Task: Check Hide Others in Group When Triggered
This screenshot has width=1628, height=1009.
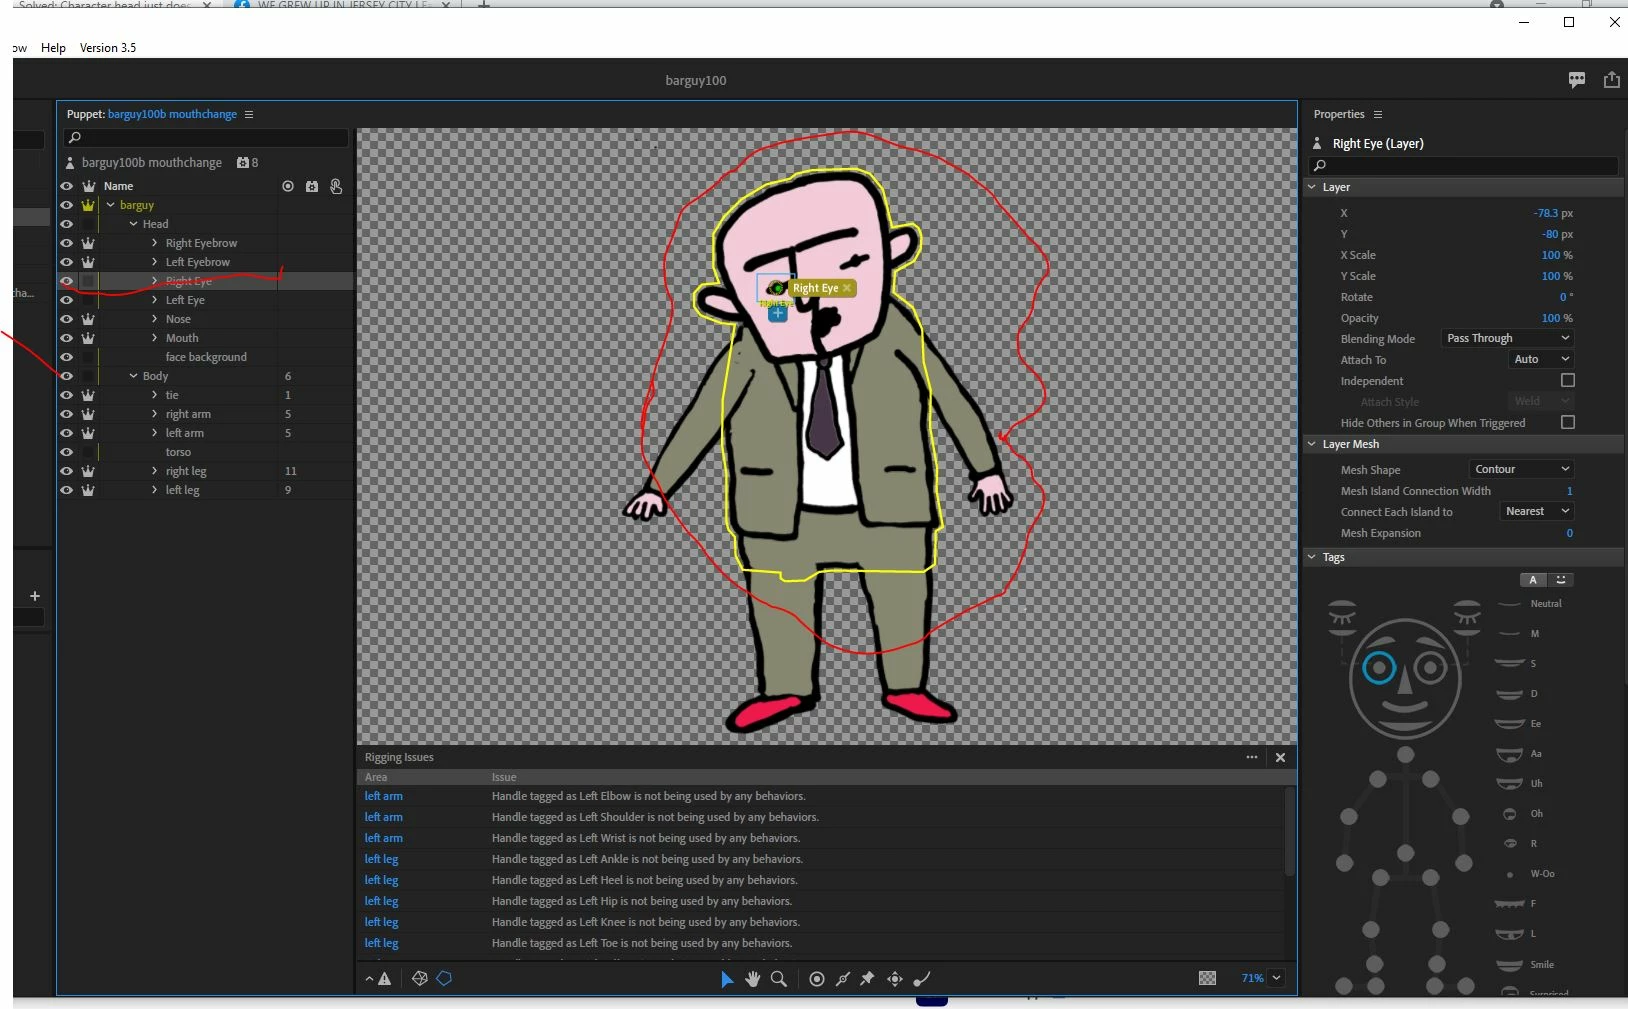Action: pos(1568,423)
